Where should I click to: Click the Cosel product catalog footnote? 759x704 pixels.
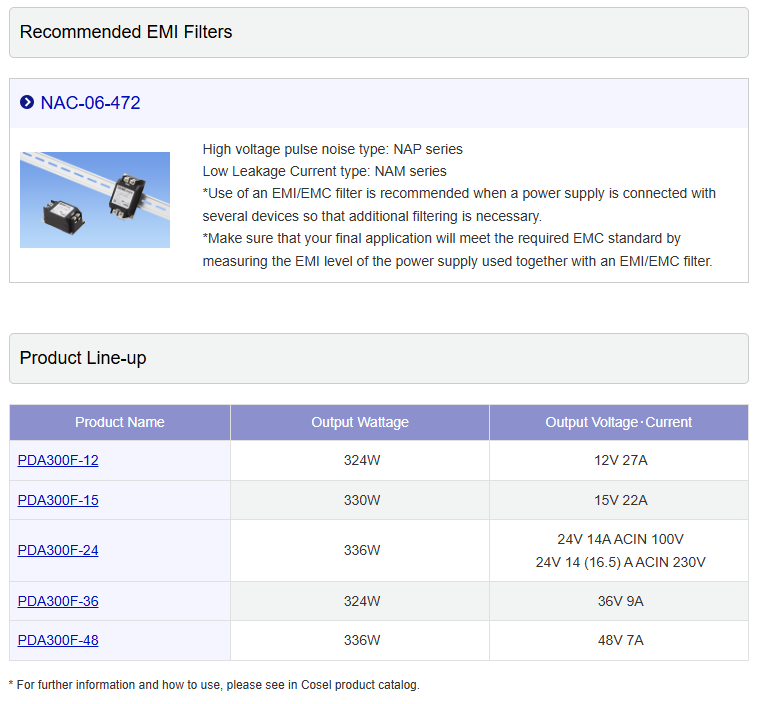[214, 685]
